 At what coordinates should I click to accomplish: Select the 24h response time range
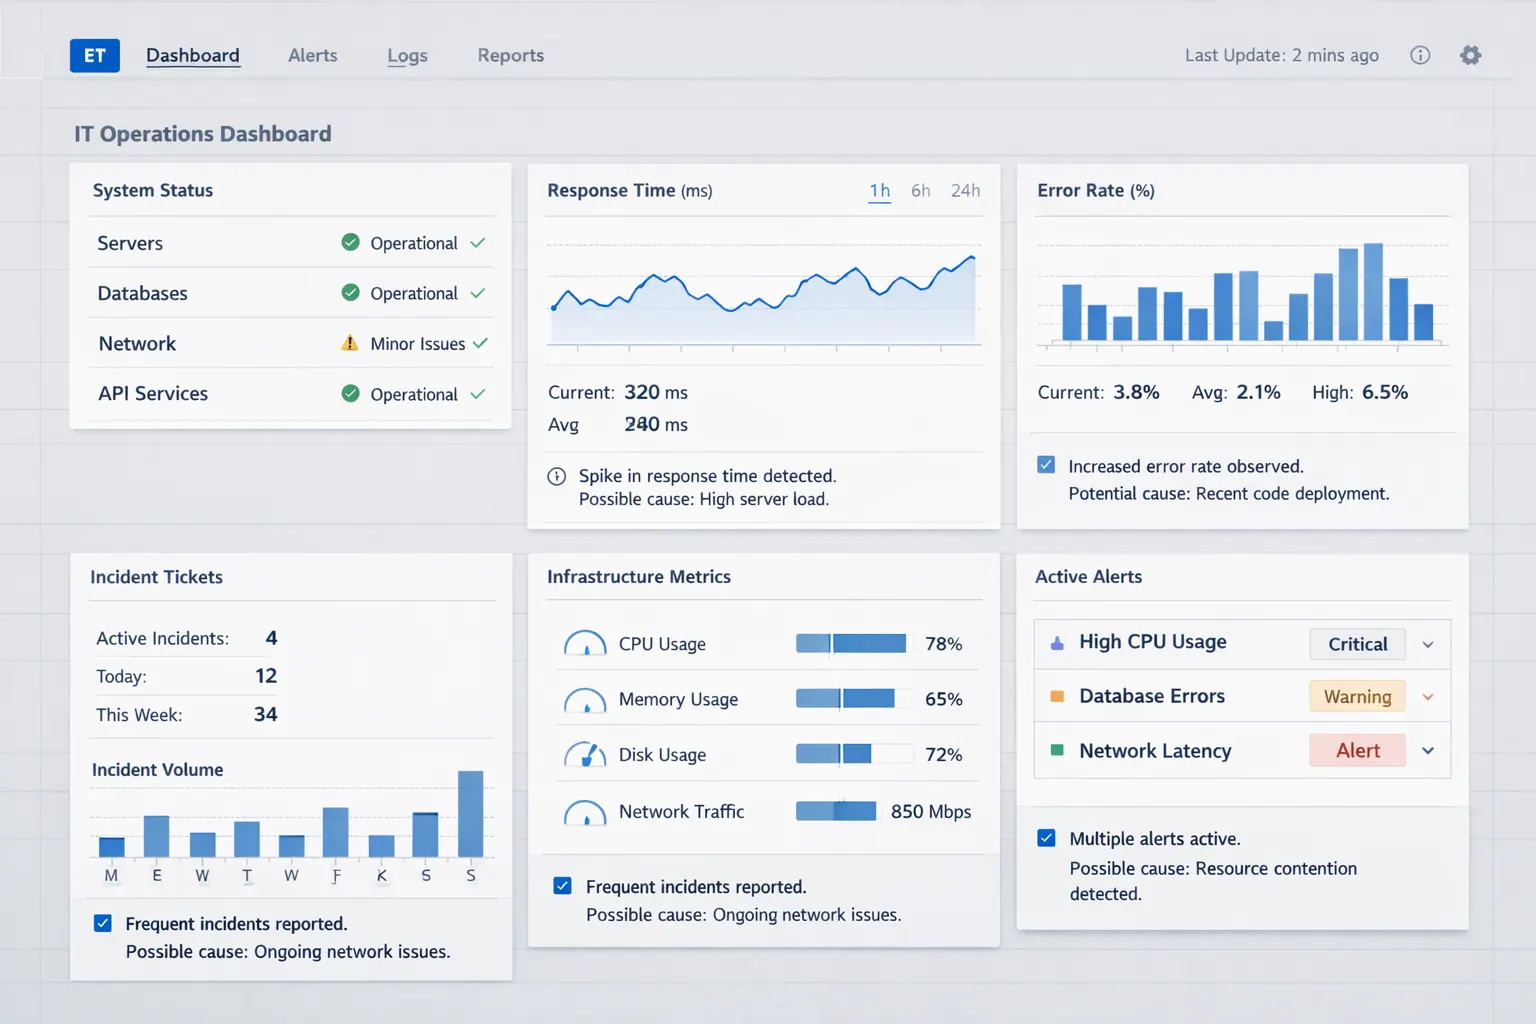pyautogui.click(x=964, y=190)
